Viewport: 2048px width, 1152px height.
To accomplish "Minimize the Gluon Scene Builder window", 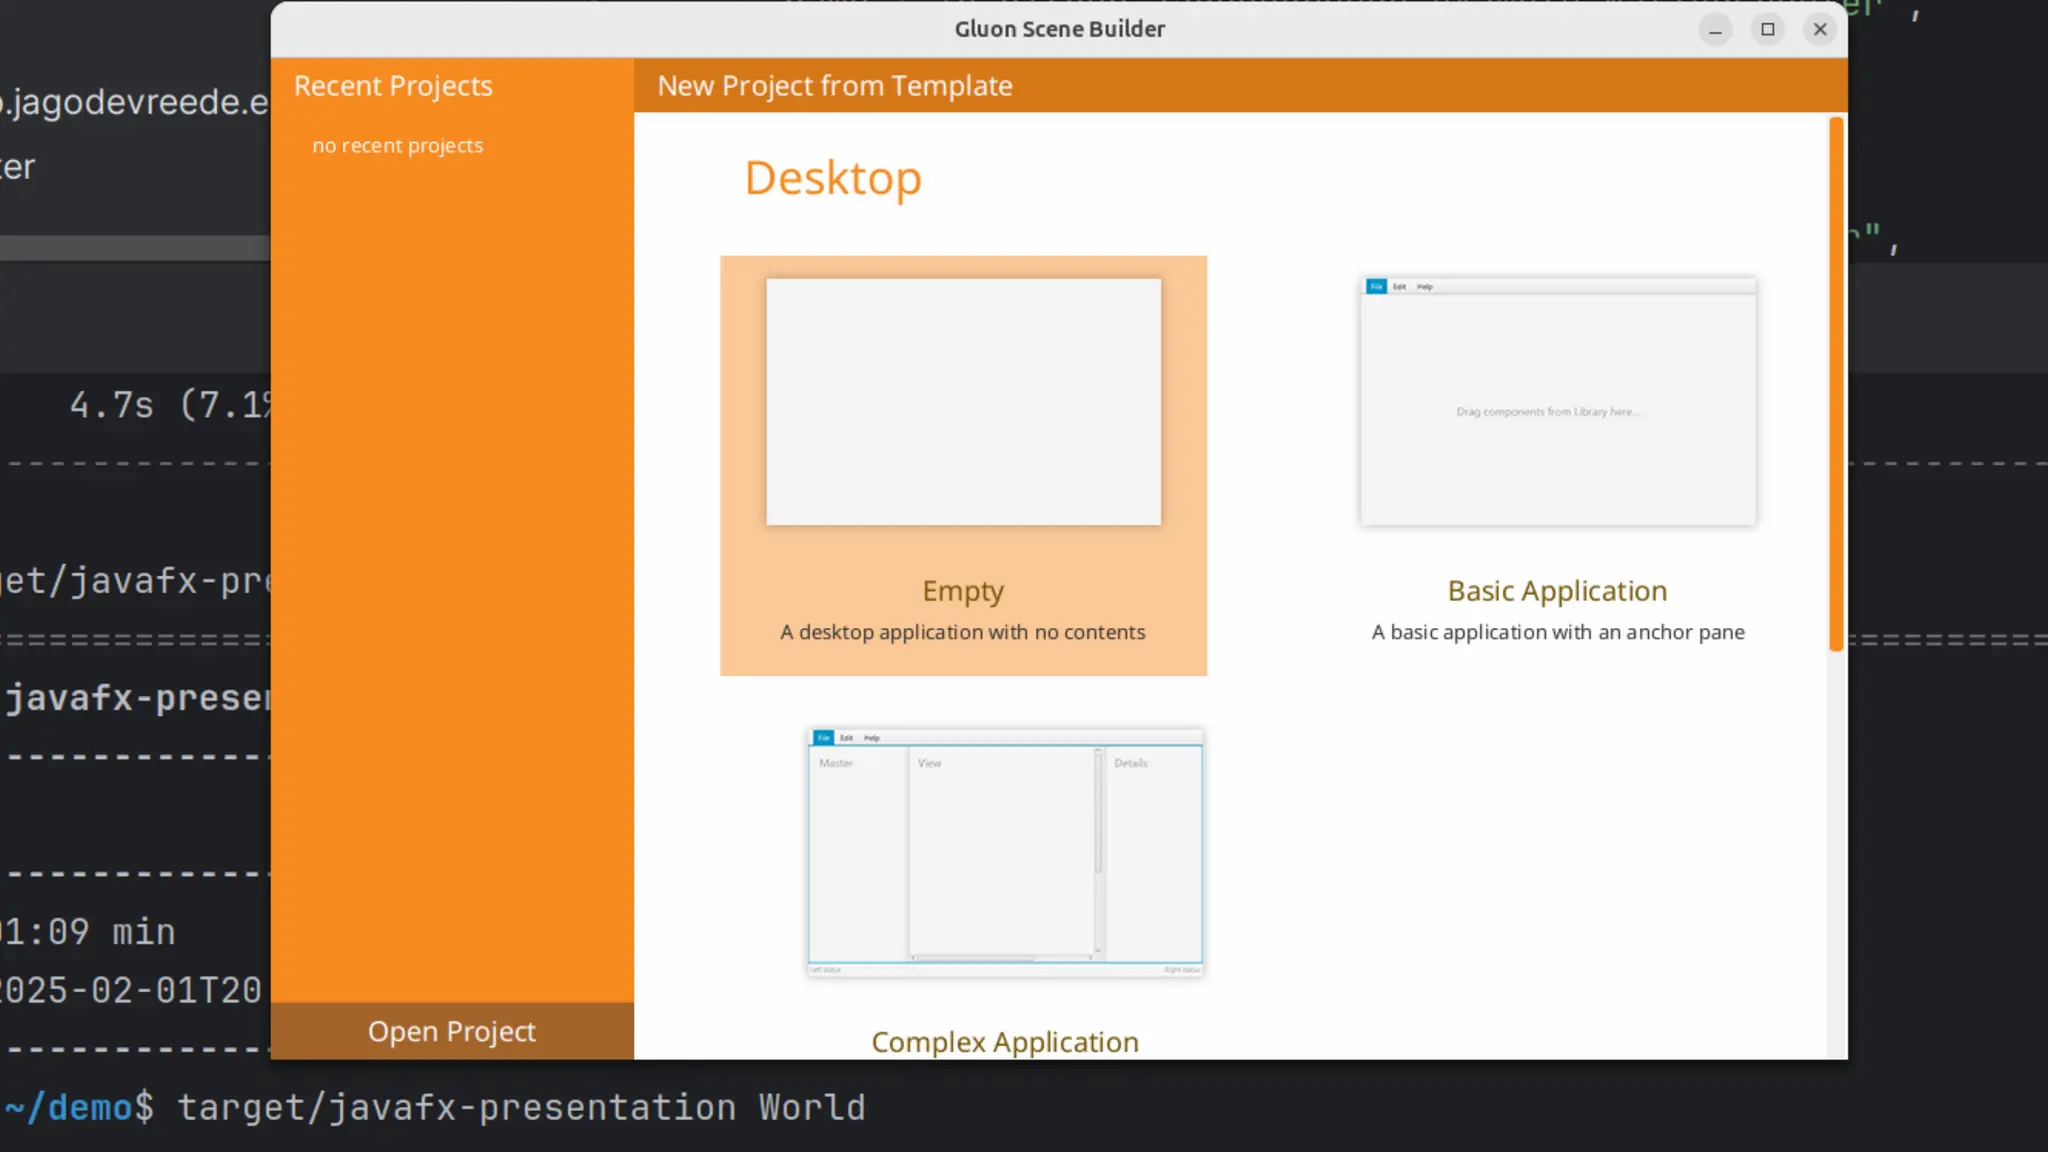I will point(1715,30).
